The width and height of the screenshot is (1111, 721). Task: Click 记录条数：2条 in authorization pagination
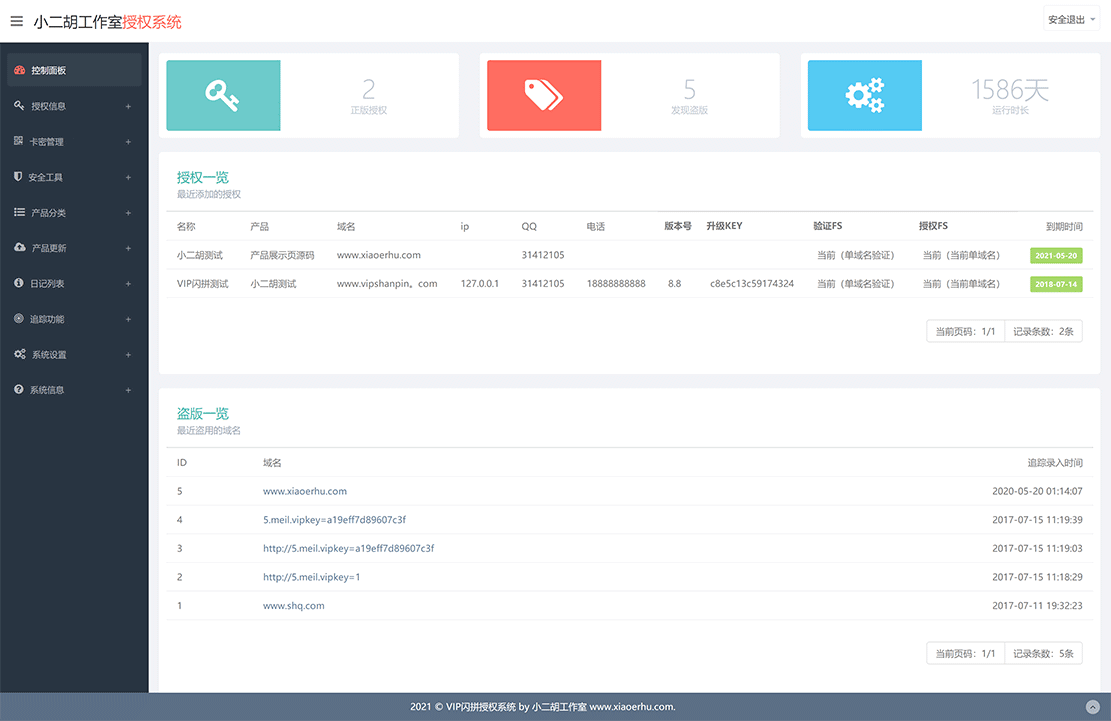pyautogui.click(x=1043, y=331)
